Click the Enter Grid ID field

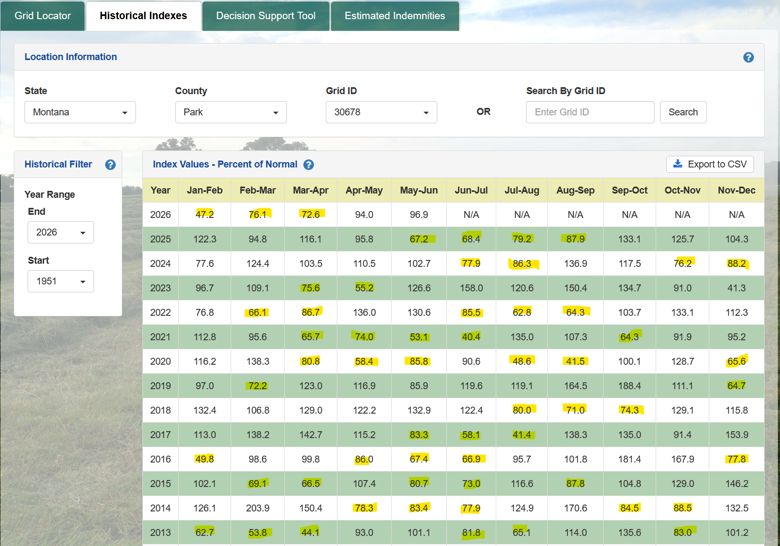[x=590, y=112]
